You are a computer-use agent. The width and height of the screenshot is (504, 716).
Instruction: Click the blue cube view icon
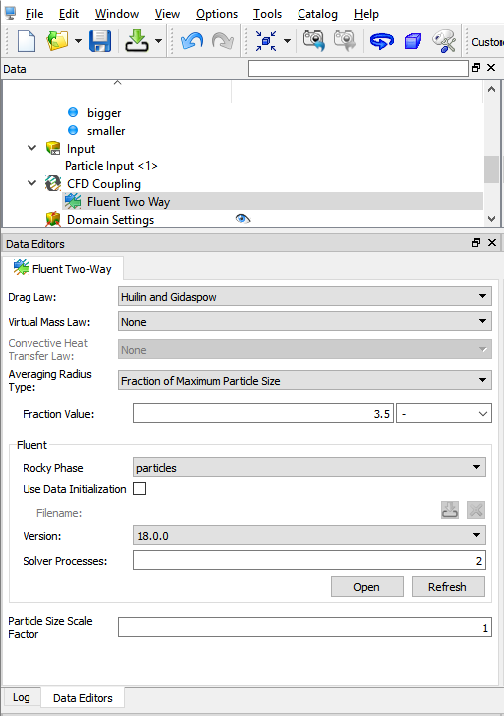coord(413,41)
